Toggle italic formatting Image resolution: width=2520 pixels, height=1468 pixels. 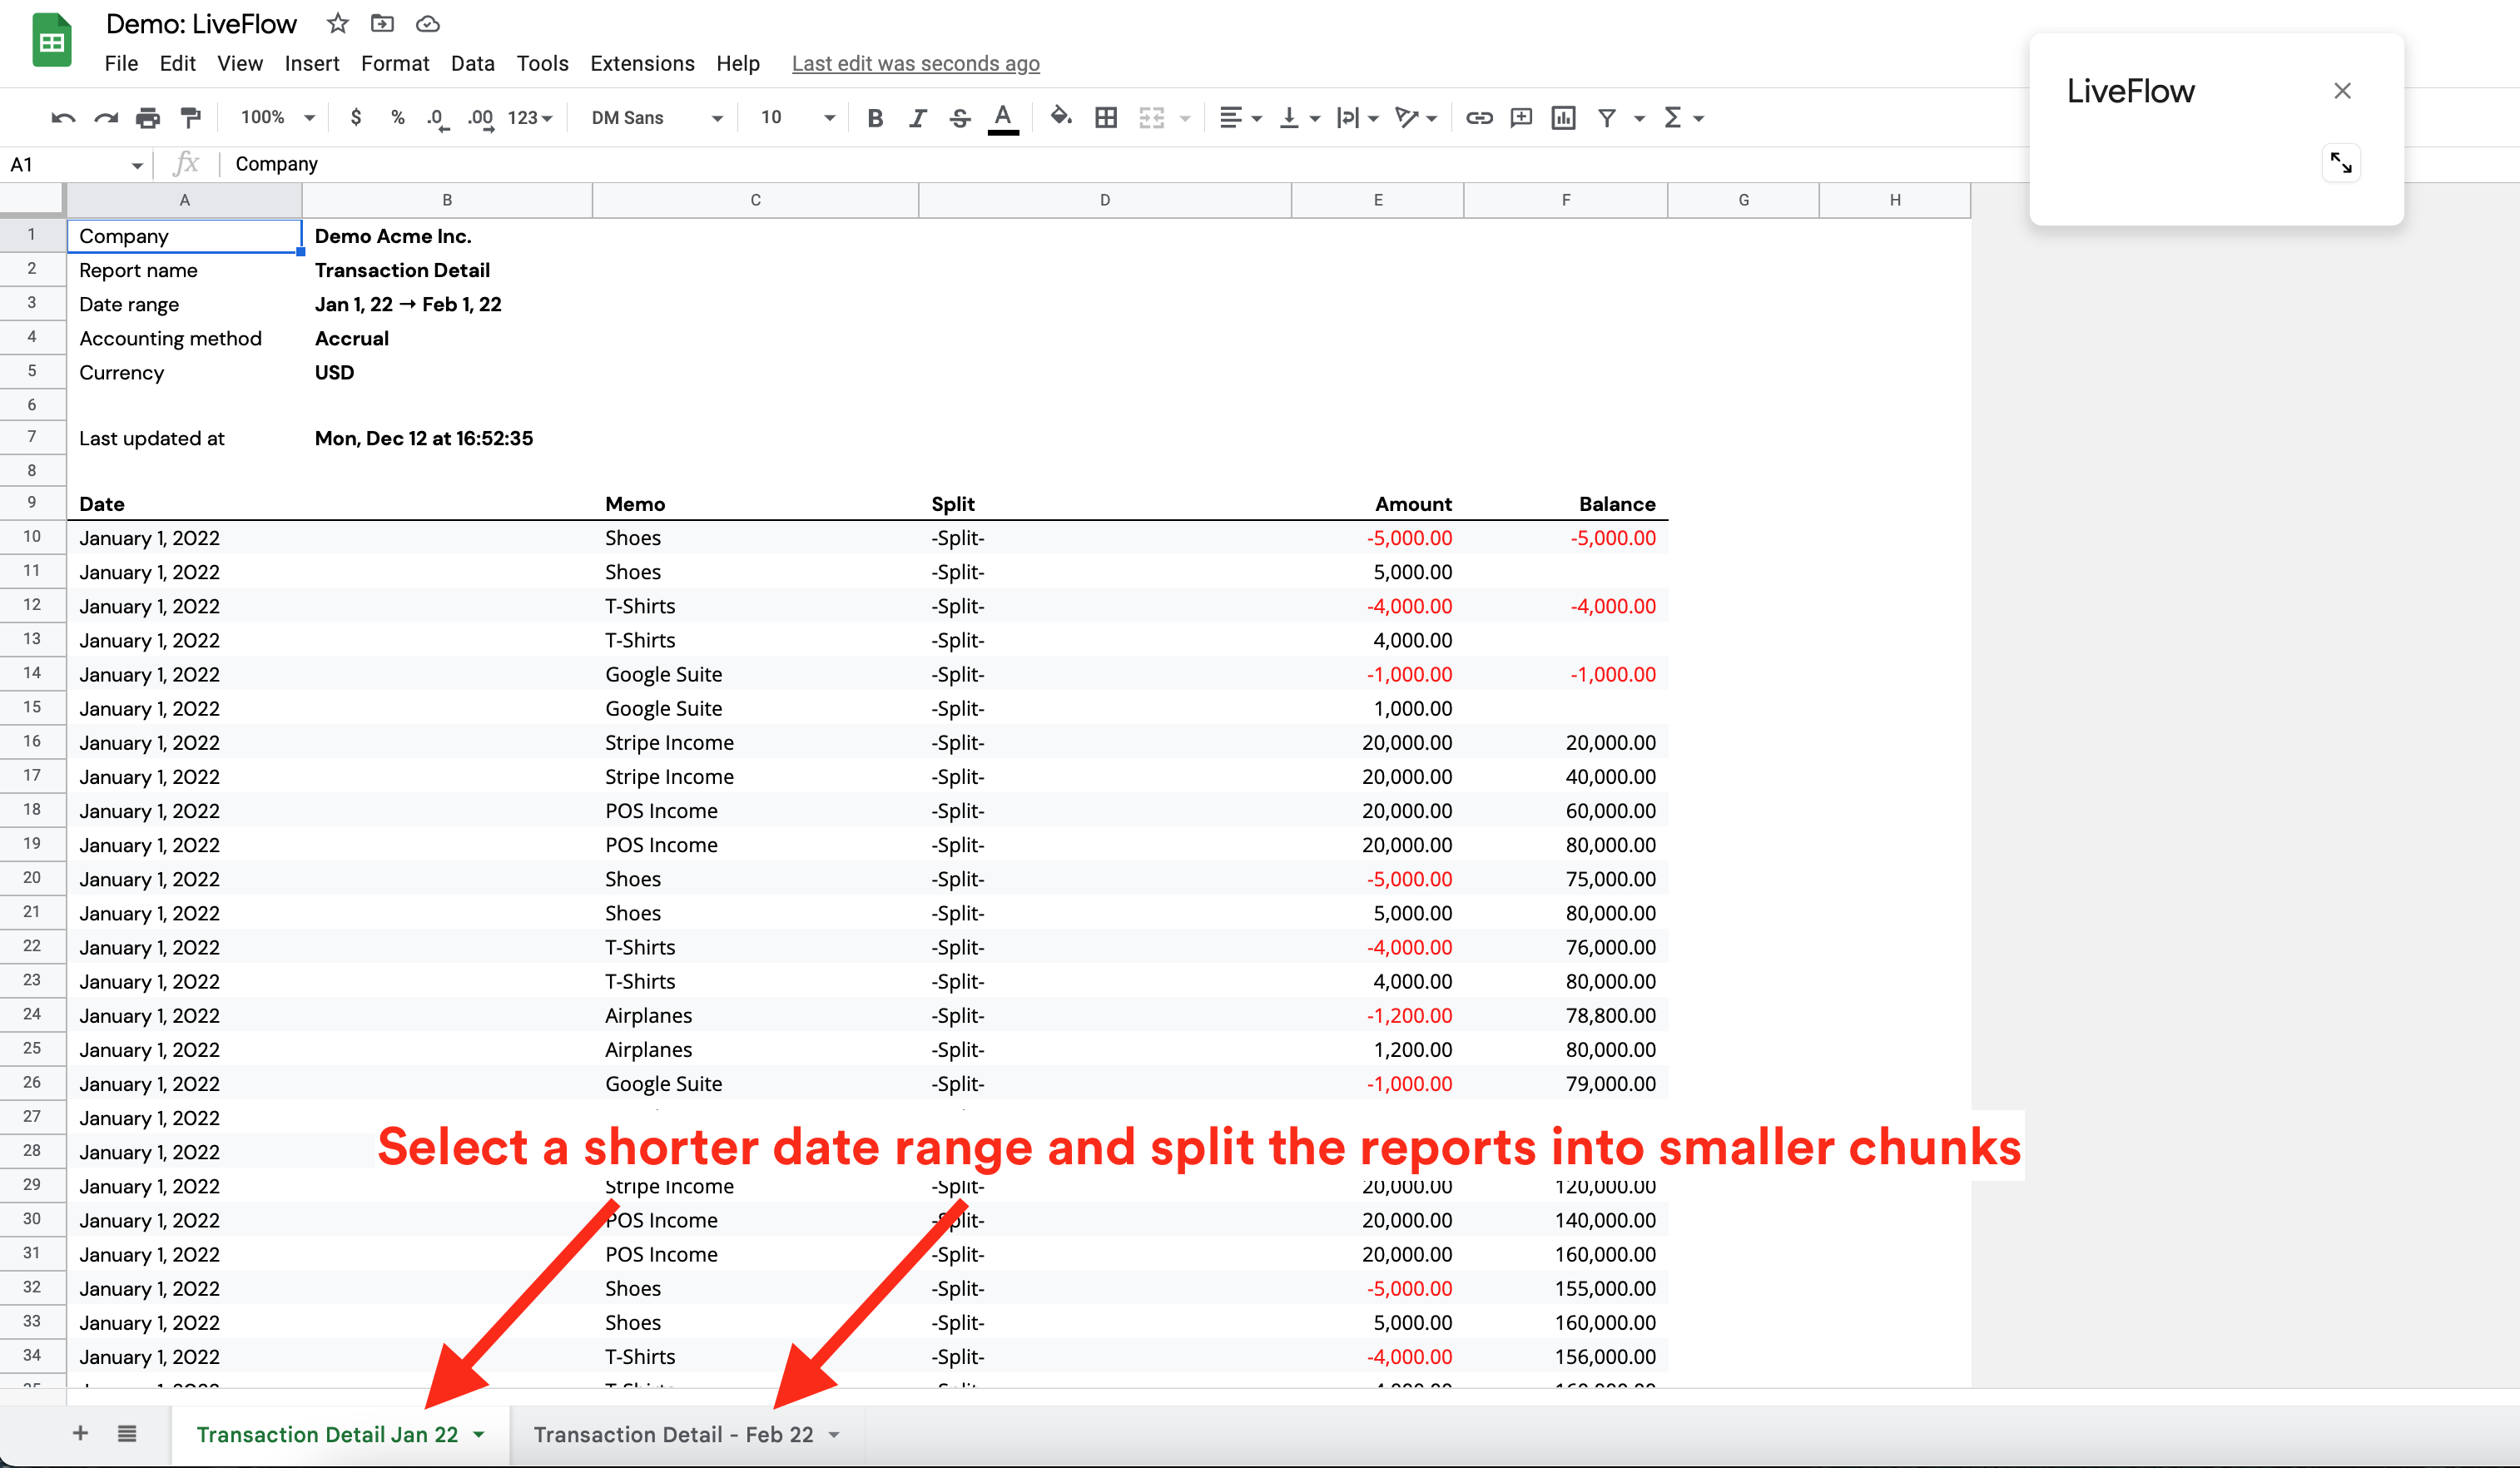click(917, 118)
